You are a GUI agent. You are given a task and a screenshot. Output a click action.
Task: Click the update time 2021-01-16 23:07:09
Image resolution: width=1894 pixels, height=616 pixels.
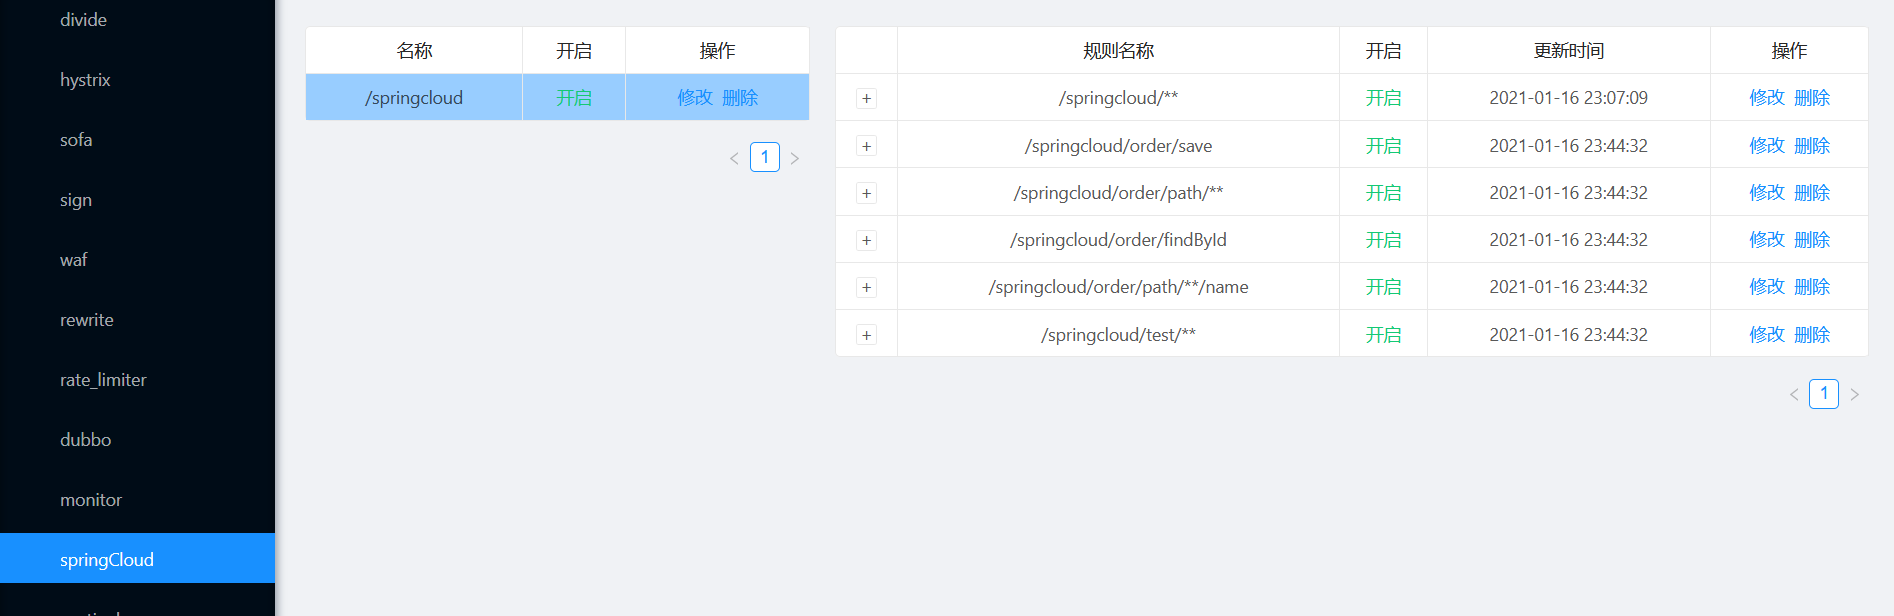1568,98
